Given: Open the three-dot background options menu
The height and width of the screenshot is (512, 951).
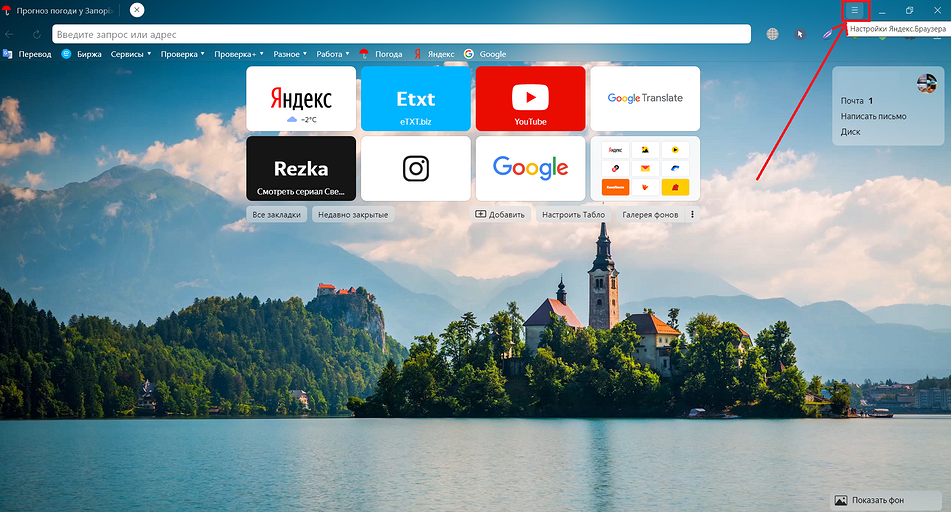Looking at the screenshot, I should coord(692,214).
